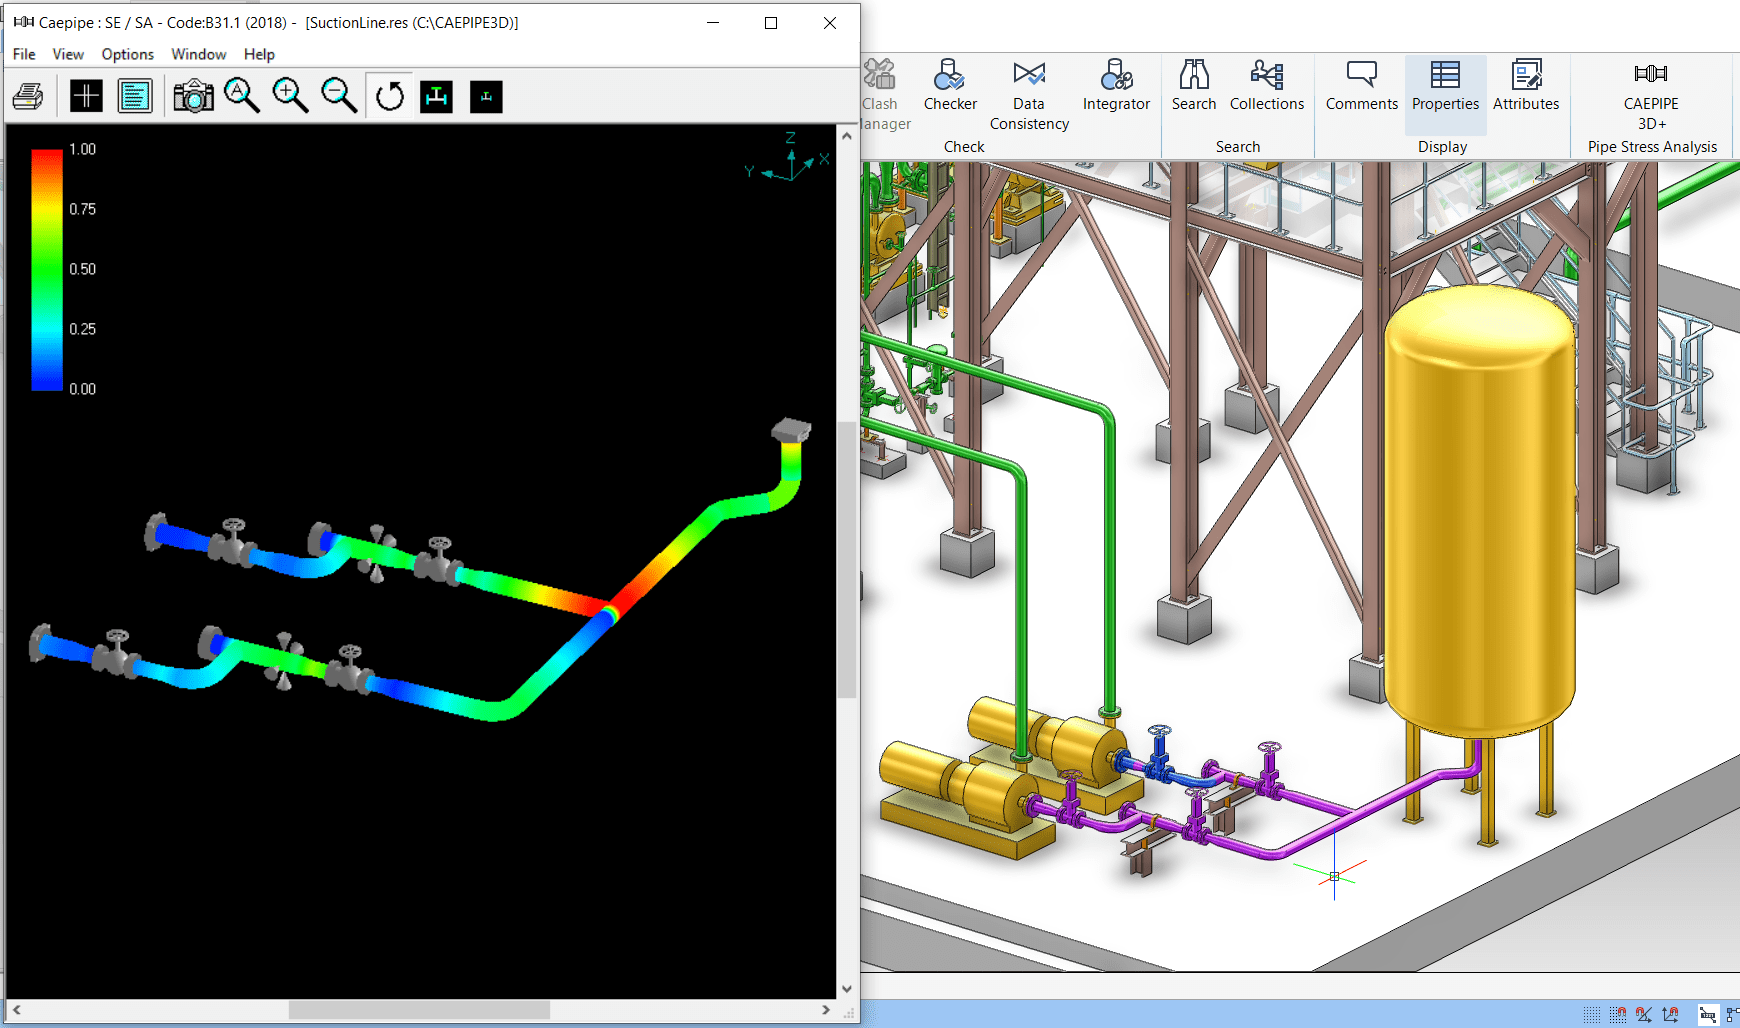Click the 0.50 legend value label
The image size is (1740, 1028).
[x=83, y=269]
